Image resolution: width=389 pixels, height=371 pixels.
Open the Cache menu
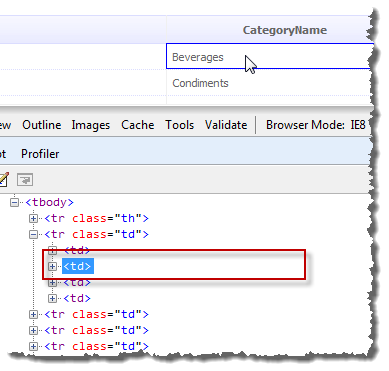pos(138,125)
